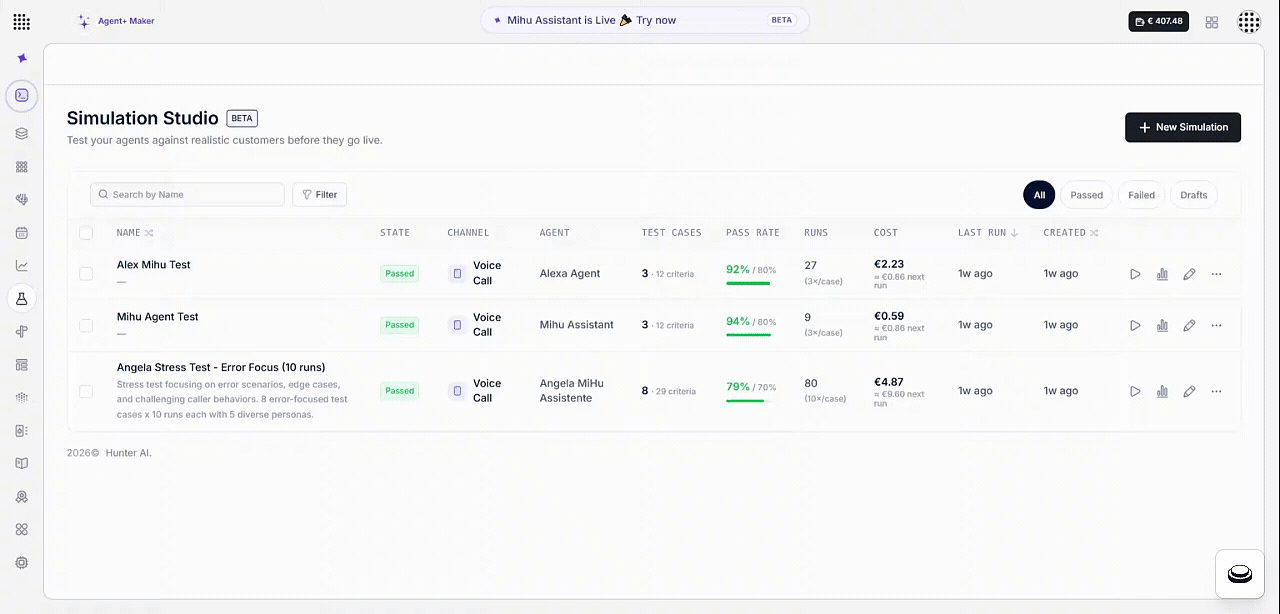The width and height of the screenshot is (1280, 614).
Task: Open the open book sidebar icon
Action: click(22, 463)
